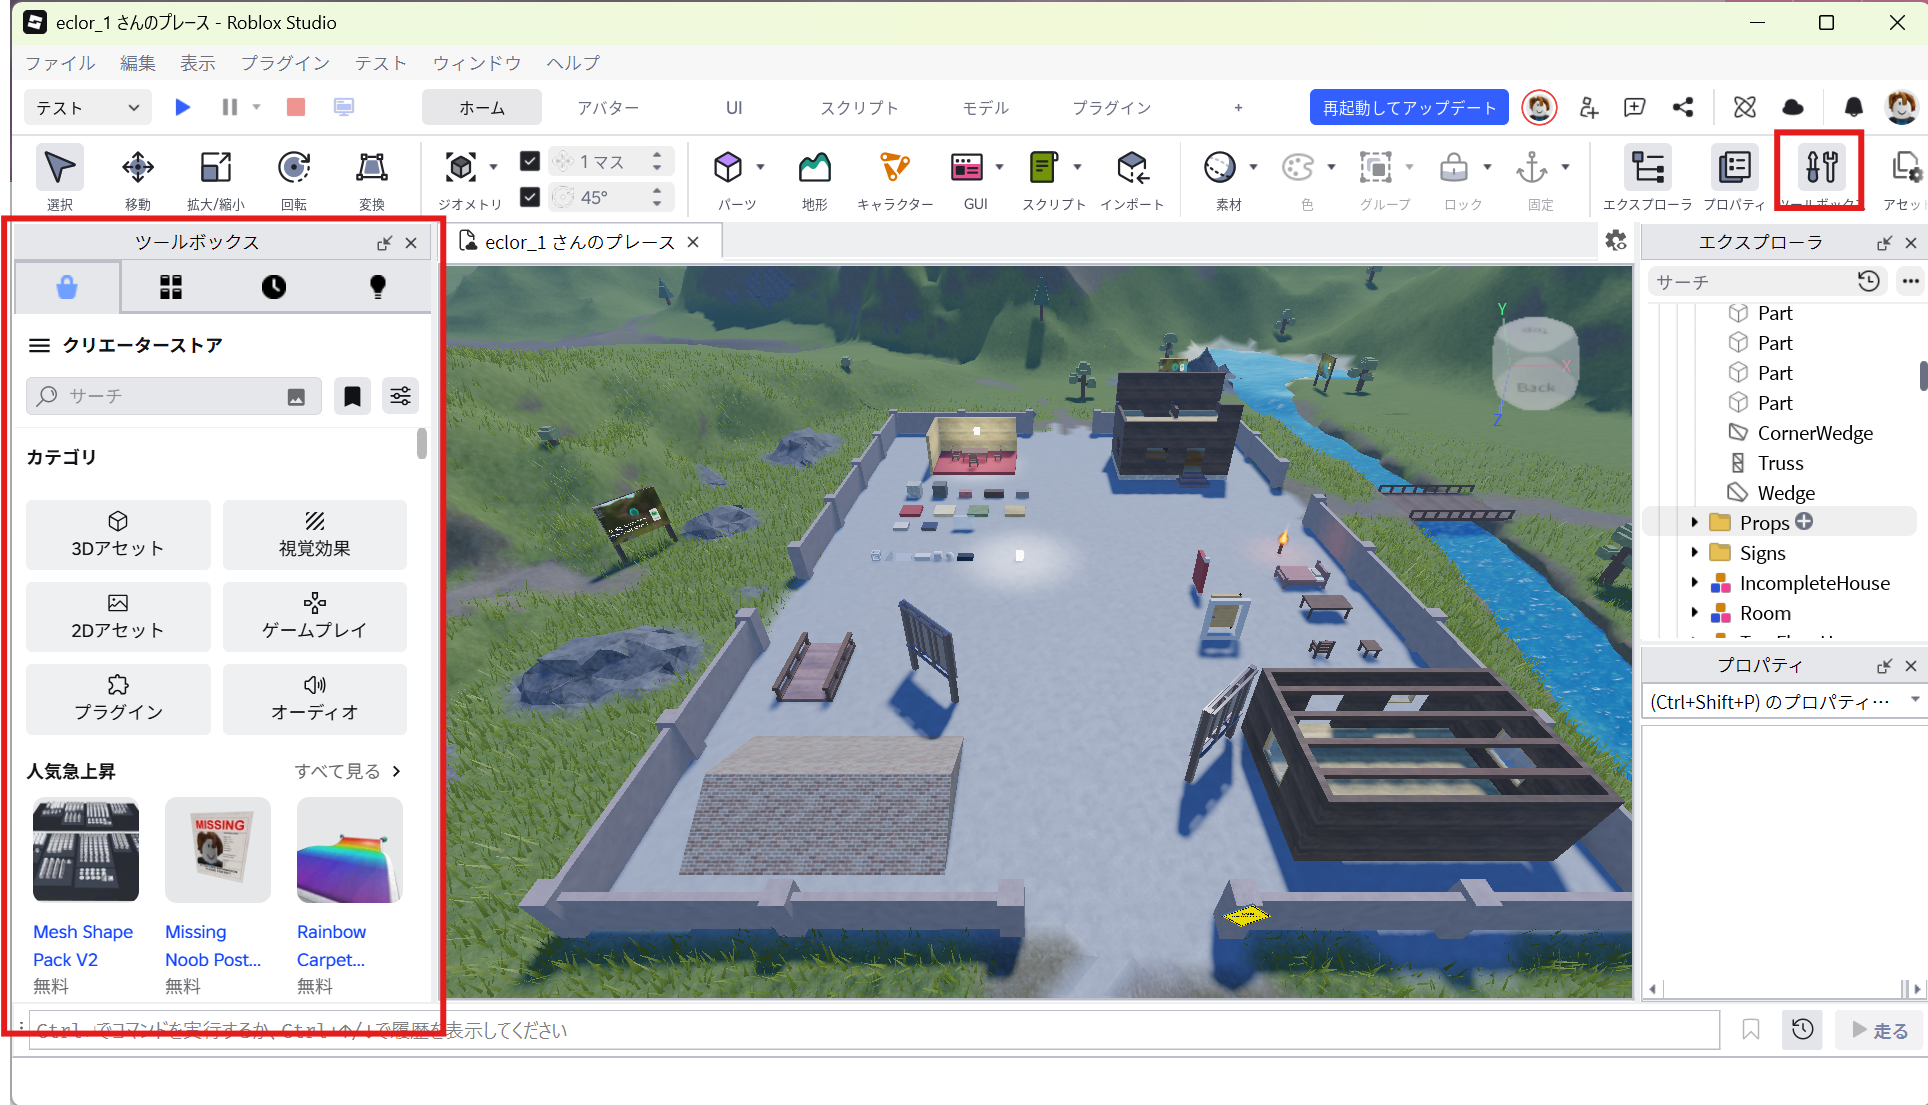Toggle the move snap 1マス checkbox
This screenshot has height=1105, width=1928.
530,161
